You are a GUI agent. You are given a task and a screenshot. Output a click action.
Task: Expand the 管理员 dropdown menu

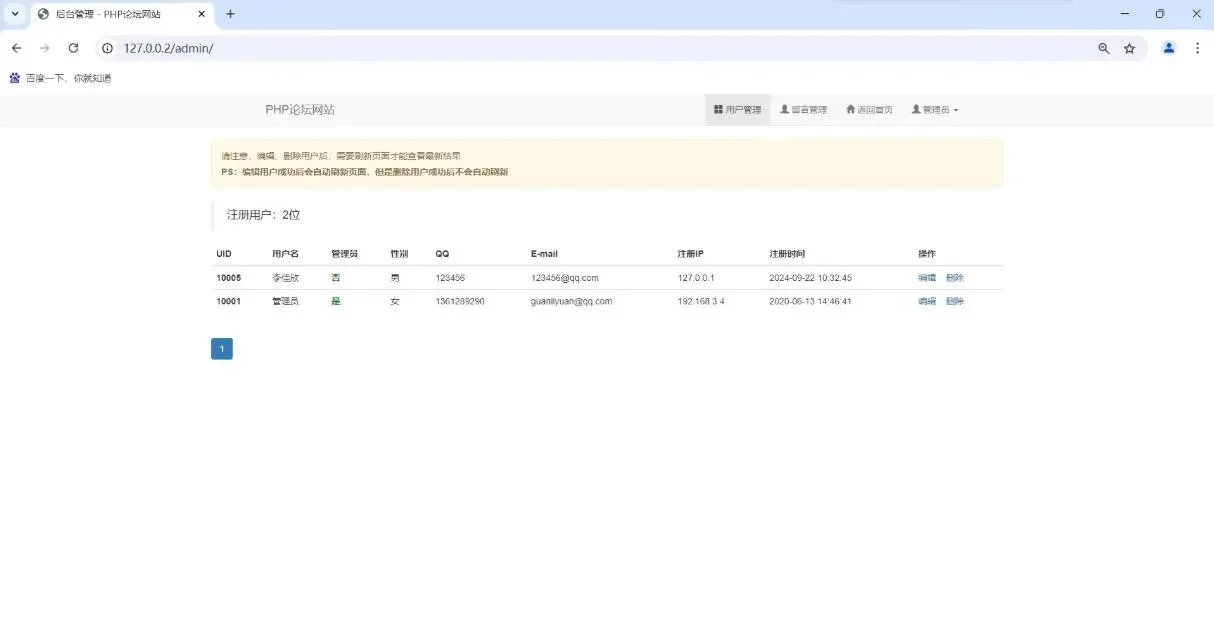pos(935,110)
